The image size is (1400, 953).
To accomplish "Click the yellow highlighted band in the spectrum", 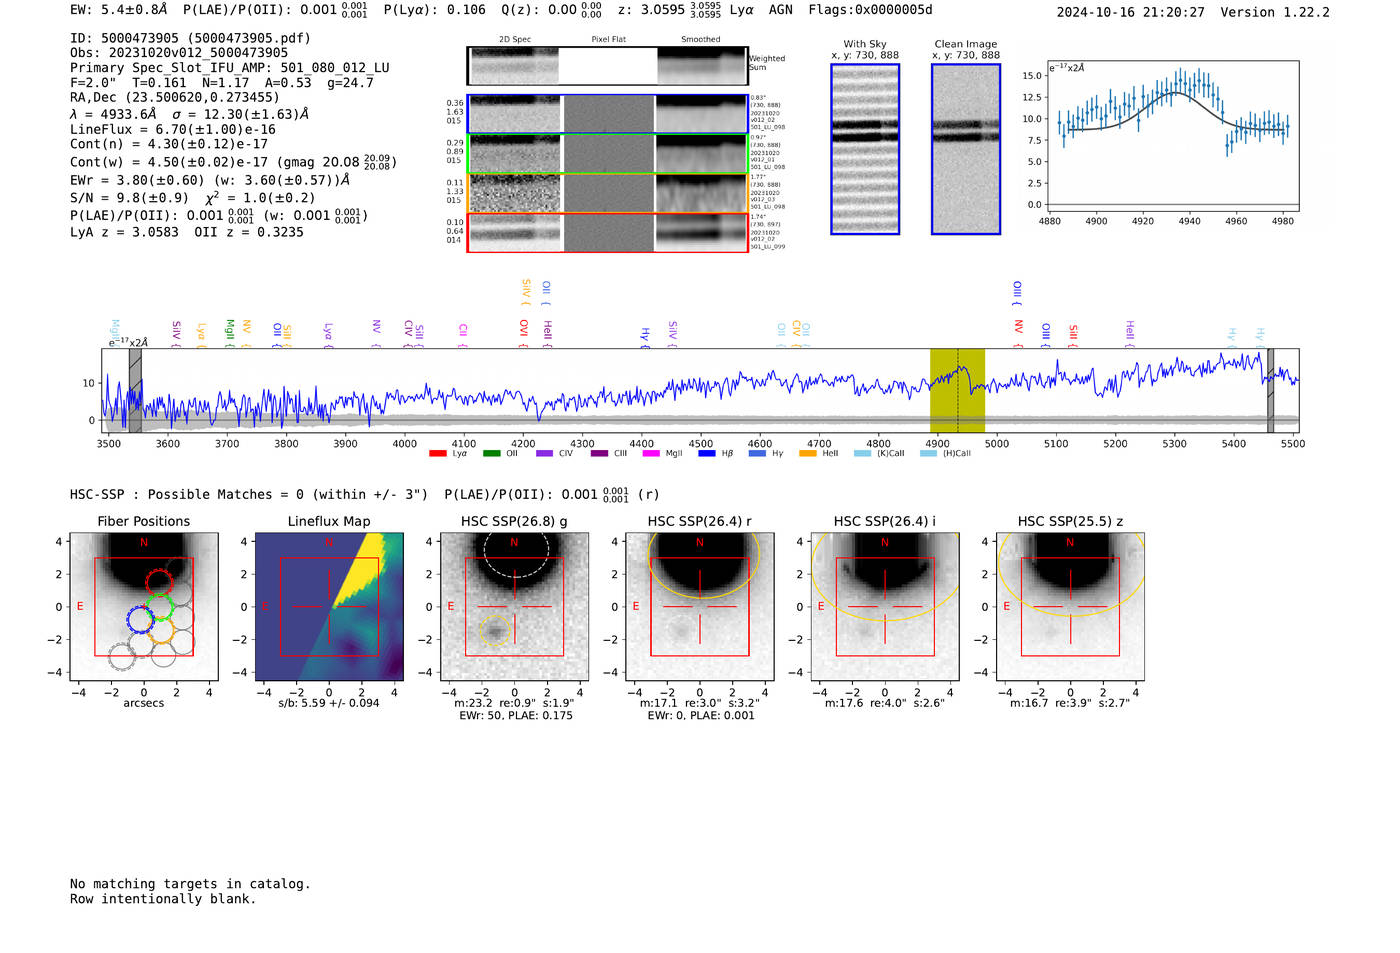I will tap(957, 390).
